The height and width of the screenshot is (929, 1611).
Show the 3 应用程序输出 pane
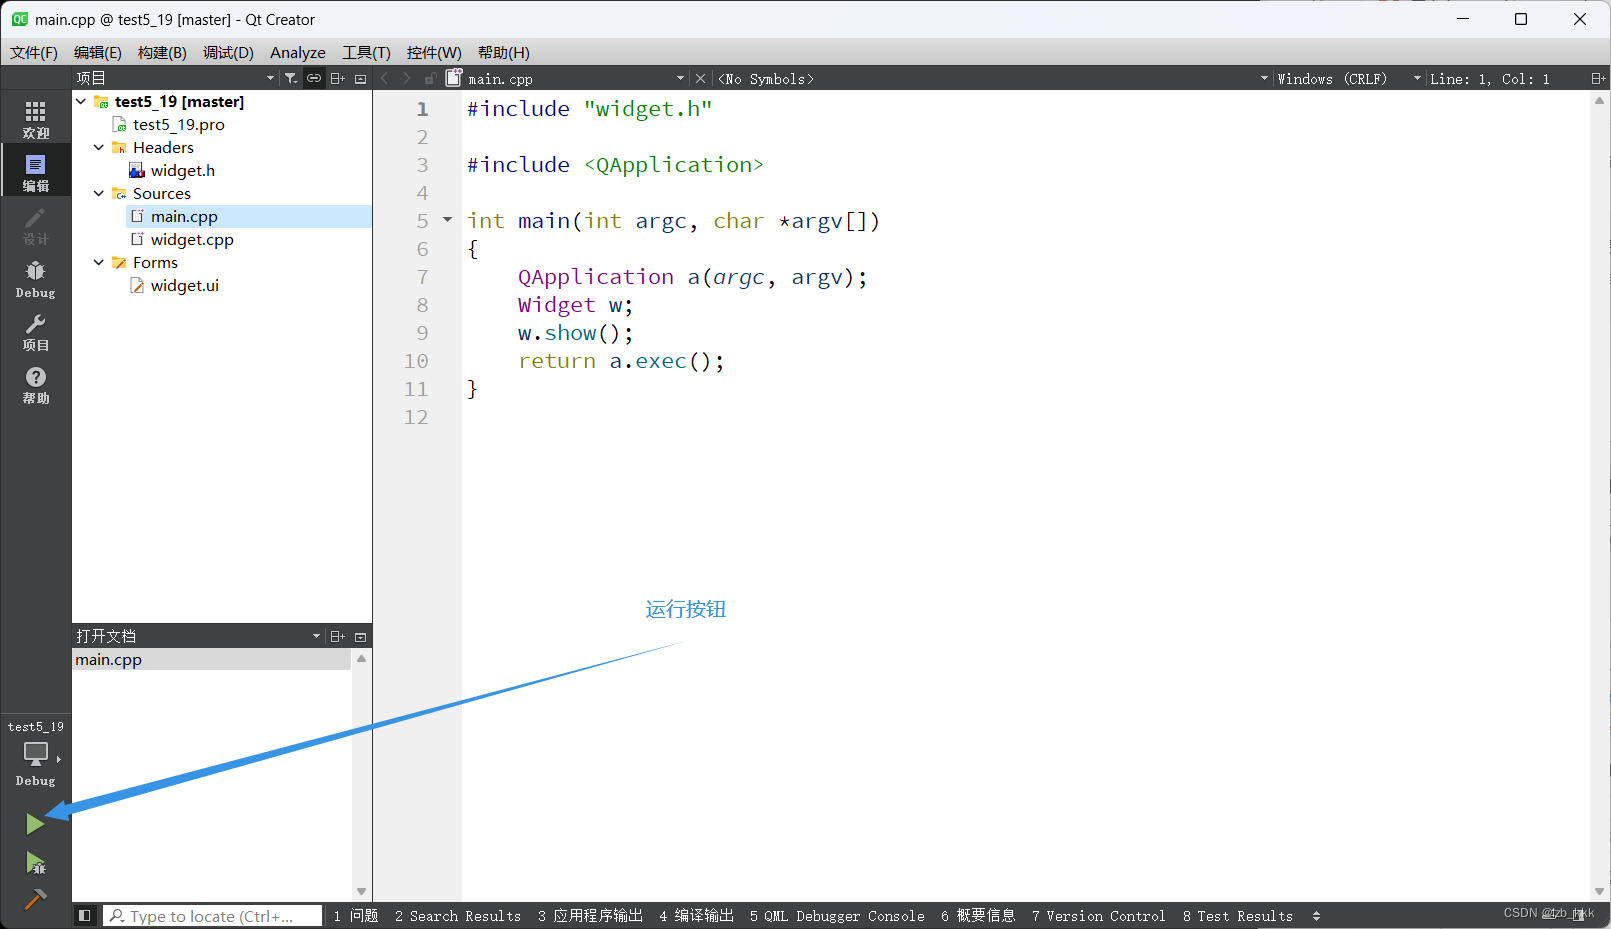[590, 916]
